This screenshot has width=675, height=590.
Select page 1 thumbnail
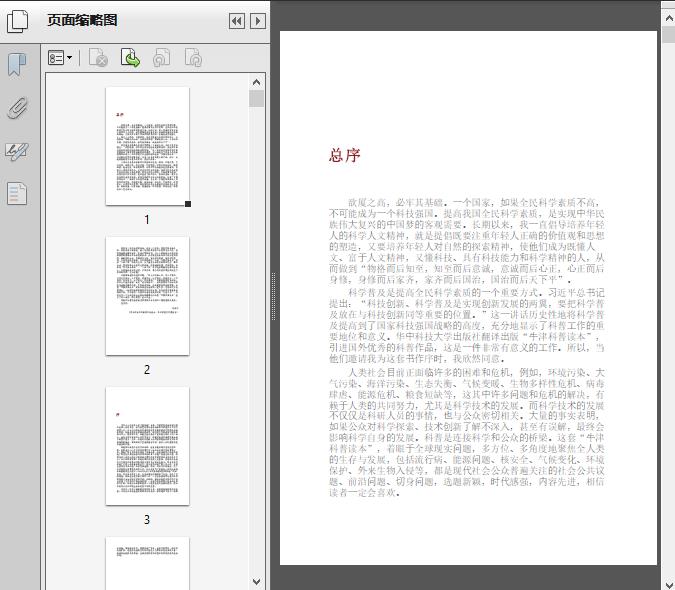point(147,146)
